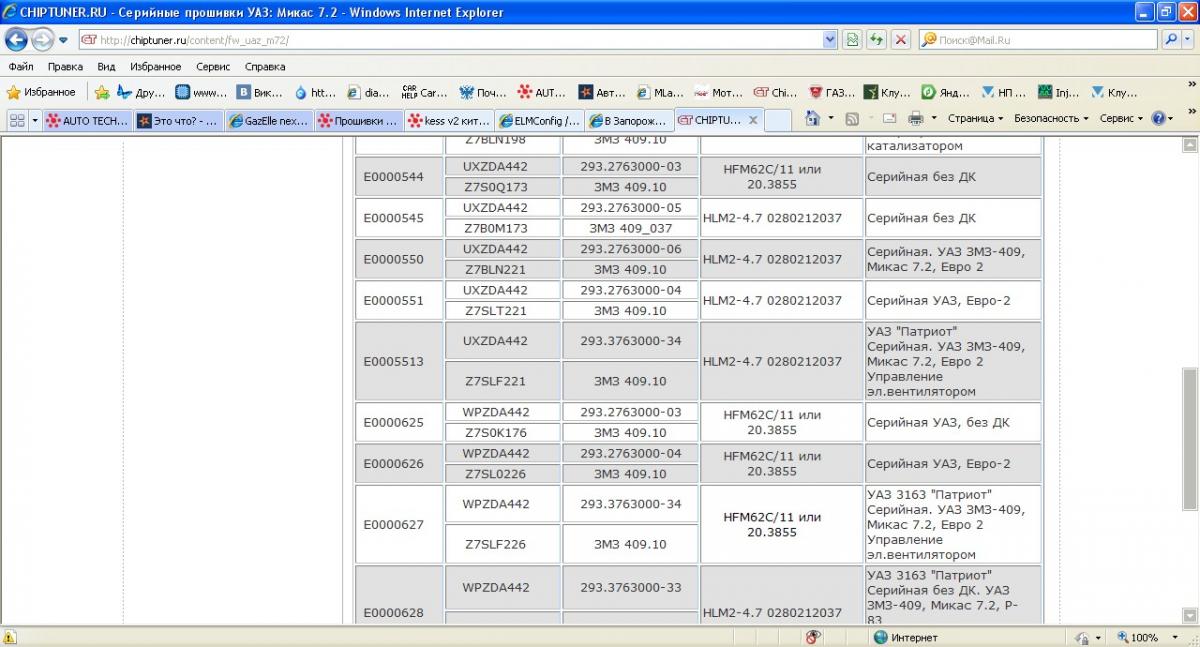Screen dimensions: 1200x647
Task: Open the Янд... favorites bar link
Action: [x=946, y=92]
